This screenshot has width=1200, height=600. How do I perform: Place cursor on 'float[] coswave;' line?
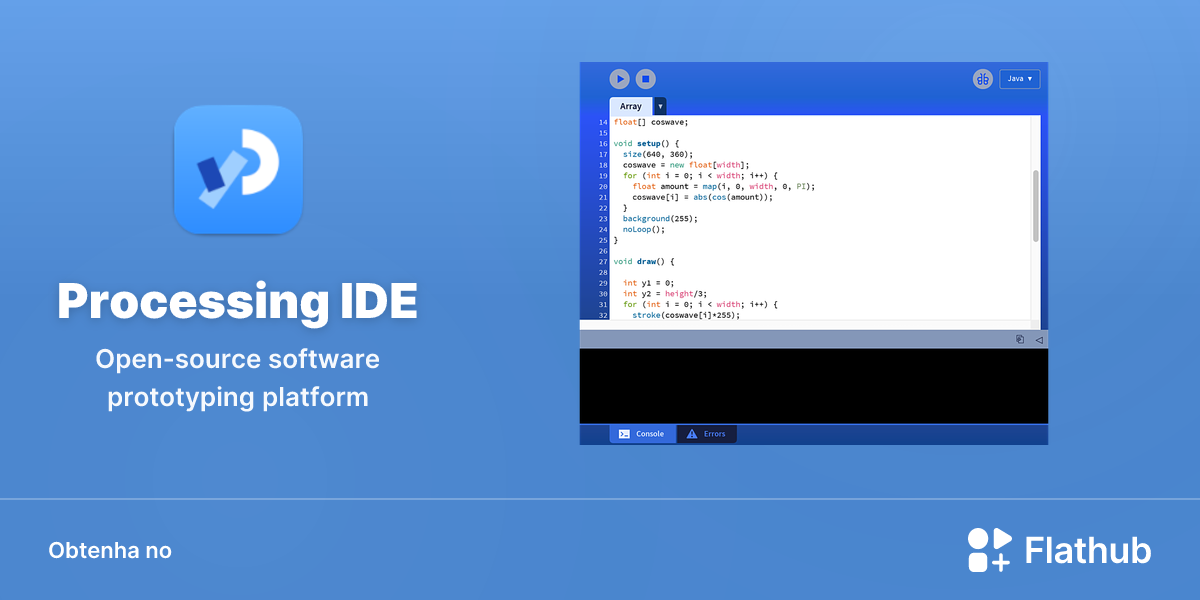tap(651, 122)
